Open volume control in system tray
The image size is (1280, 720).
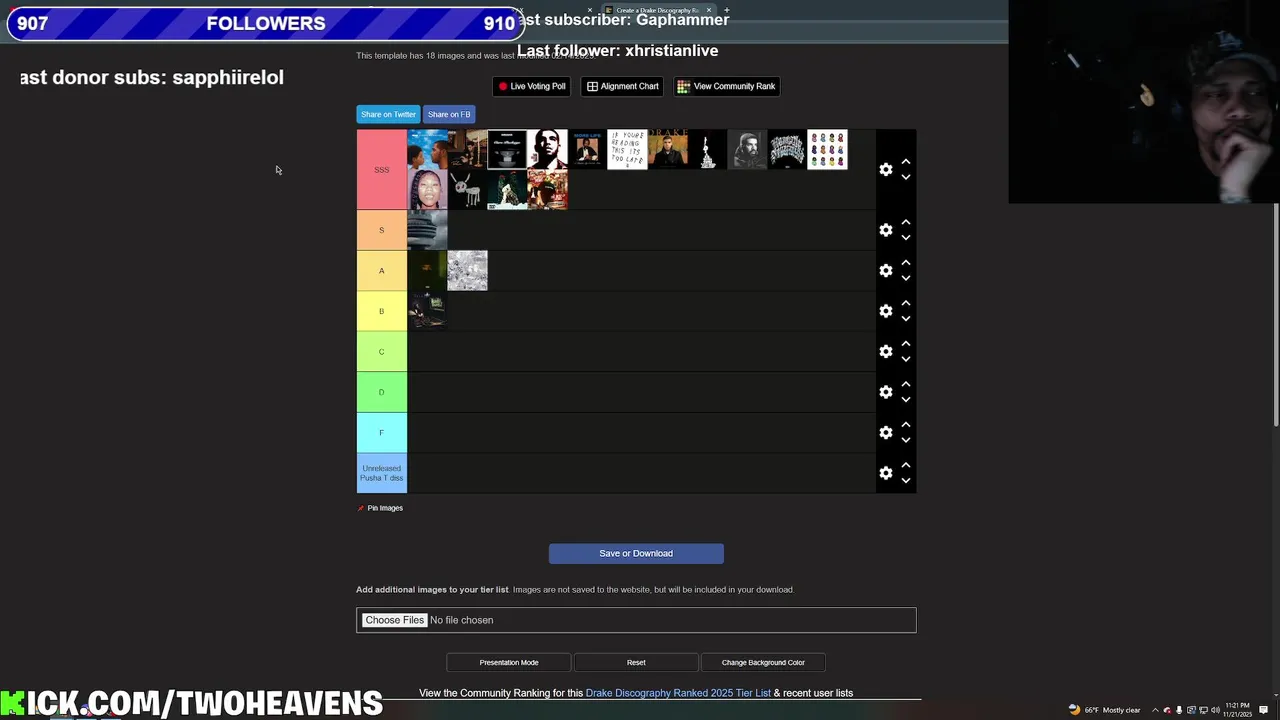(x=1215, y=710)
